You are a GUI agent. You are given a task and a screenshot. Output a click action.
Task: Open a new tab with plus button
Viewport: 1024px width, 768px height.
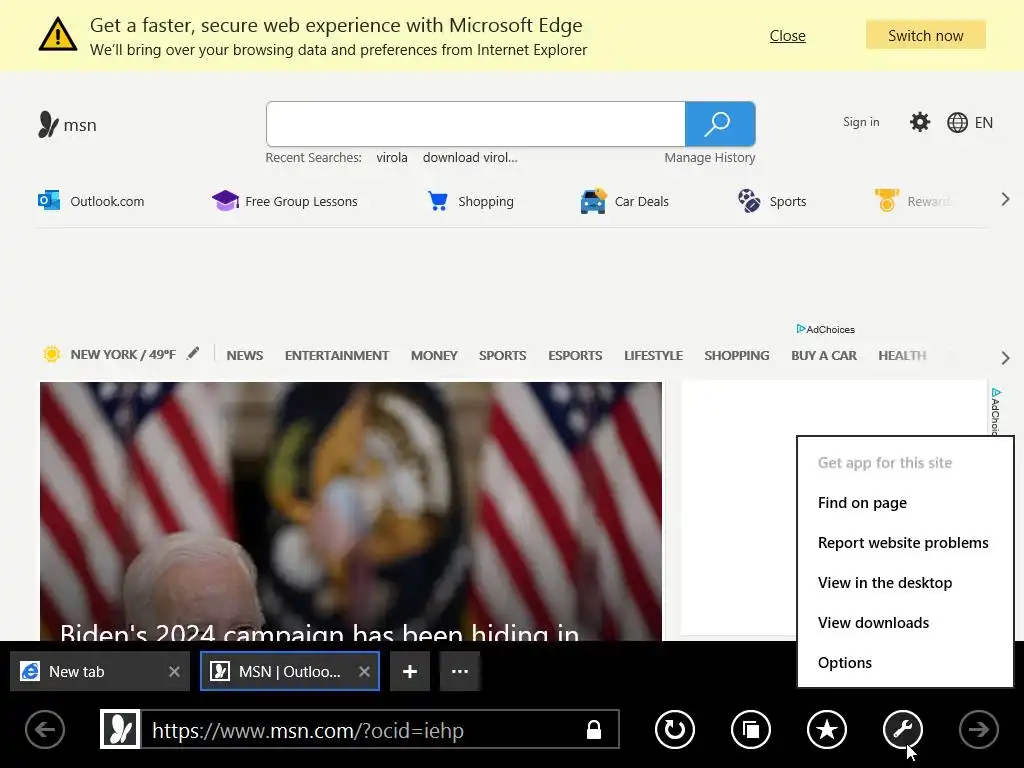point(410,671)
